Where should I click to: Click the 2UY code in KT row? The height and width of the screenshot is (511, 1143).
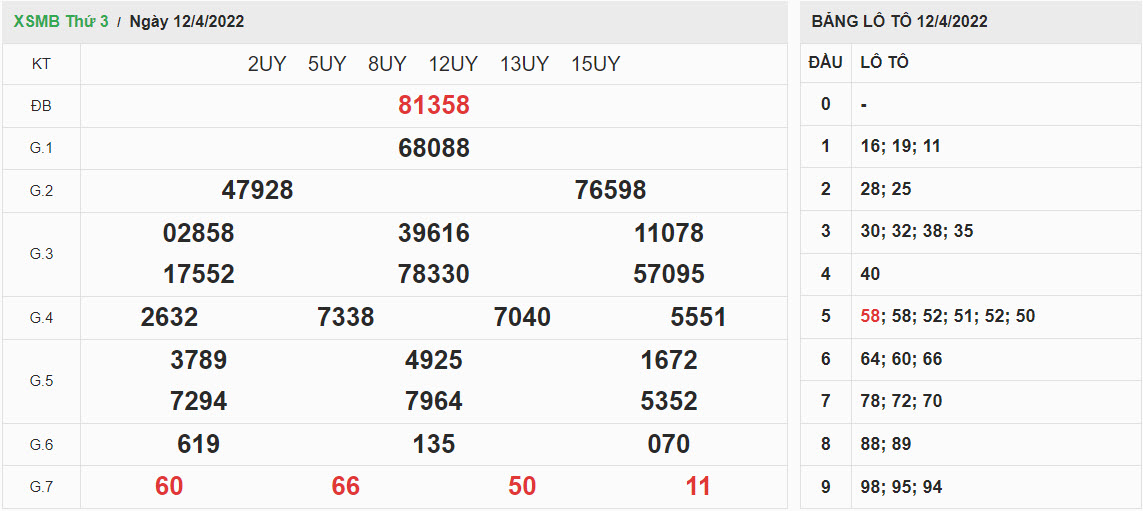point(266,64)
